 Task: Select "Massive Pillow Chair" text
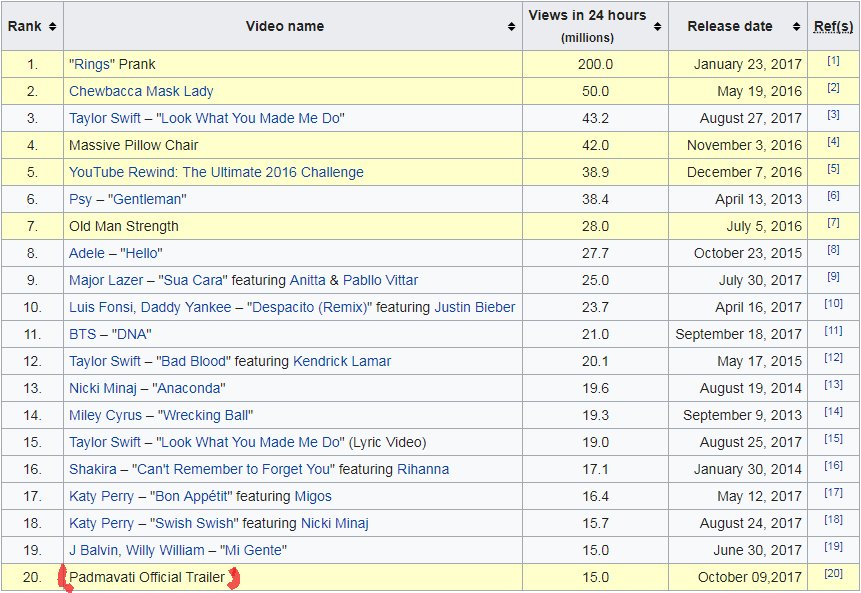(133, 145)
